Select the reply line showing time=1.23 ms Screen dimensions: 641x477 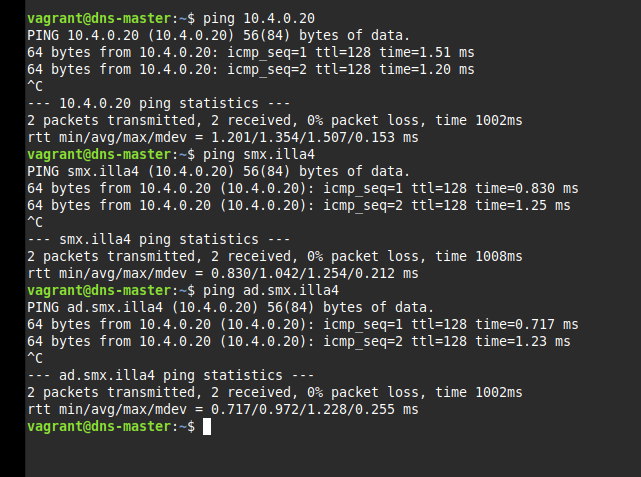tap(298, 342)
